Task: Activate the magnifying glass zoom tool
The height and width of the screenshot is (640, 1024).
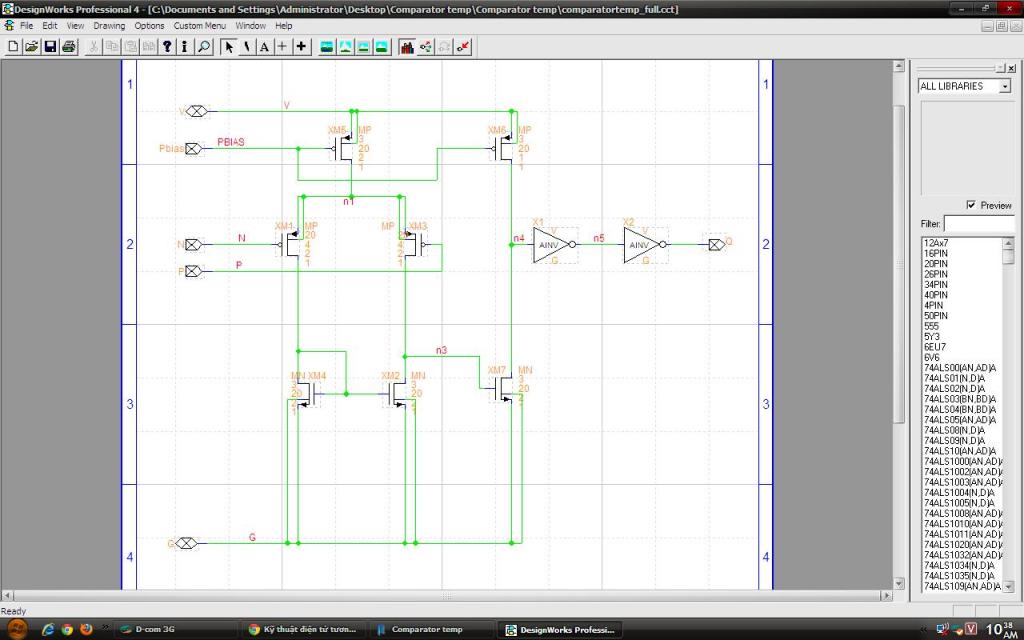Action: 204,46
